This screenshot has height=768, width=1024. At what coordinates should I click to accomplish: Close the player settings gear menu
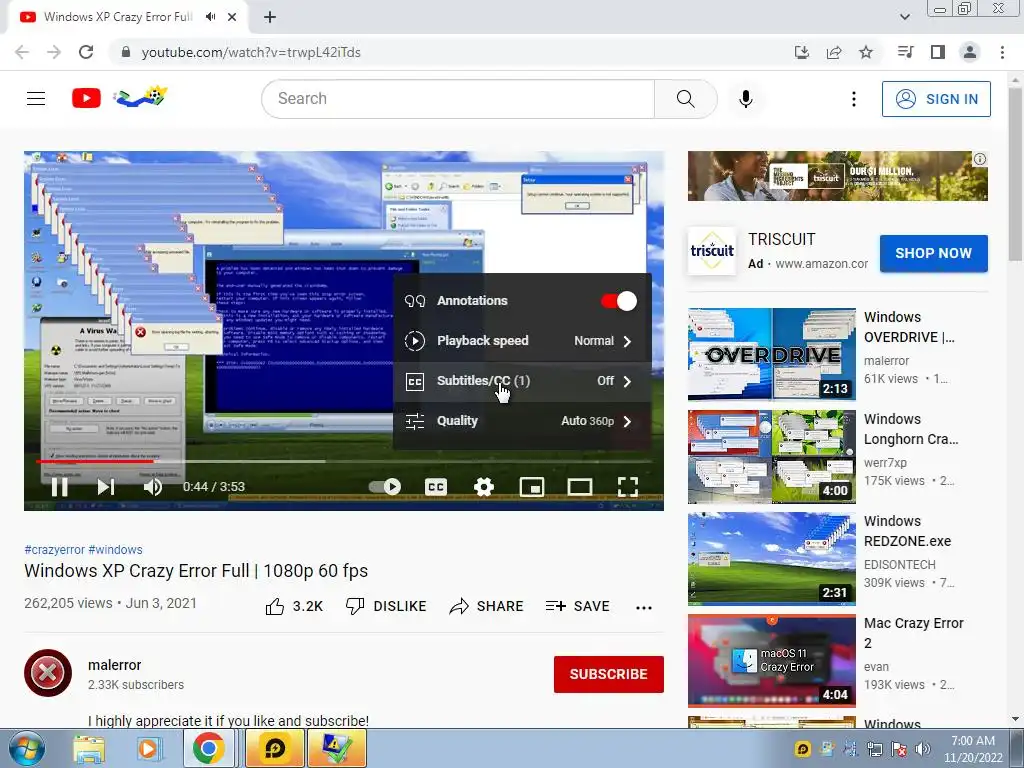pyautogui.click(x=484, y=487)
